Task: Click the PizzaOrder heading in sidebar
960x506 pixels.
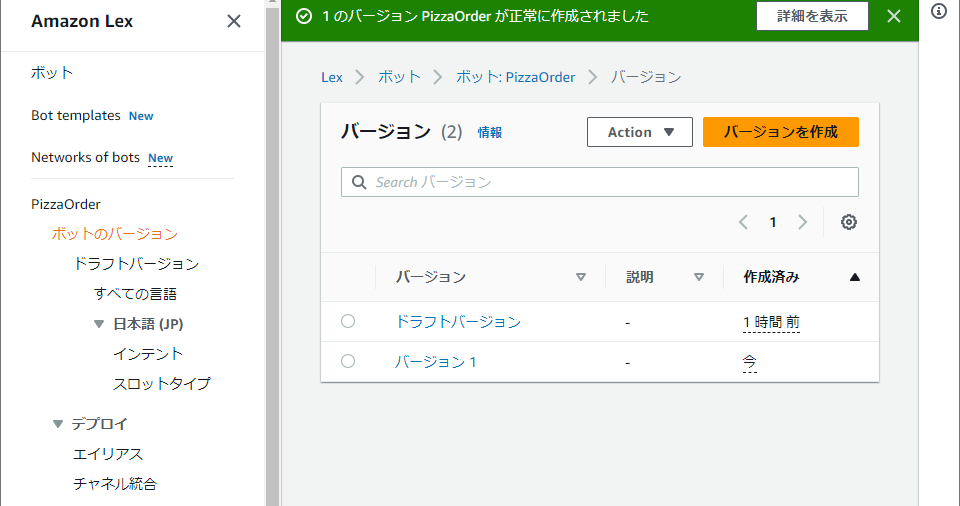Action: coord(66,205)
